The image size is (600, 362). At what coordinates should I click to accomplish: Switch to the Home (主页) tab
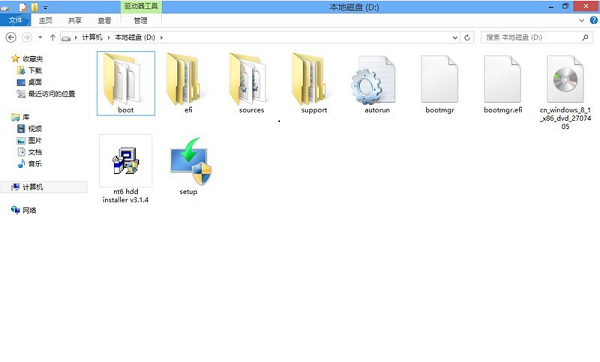point(45,20)
